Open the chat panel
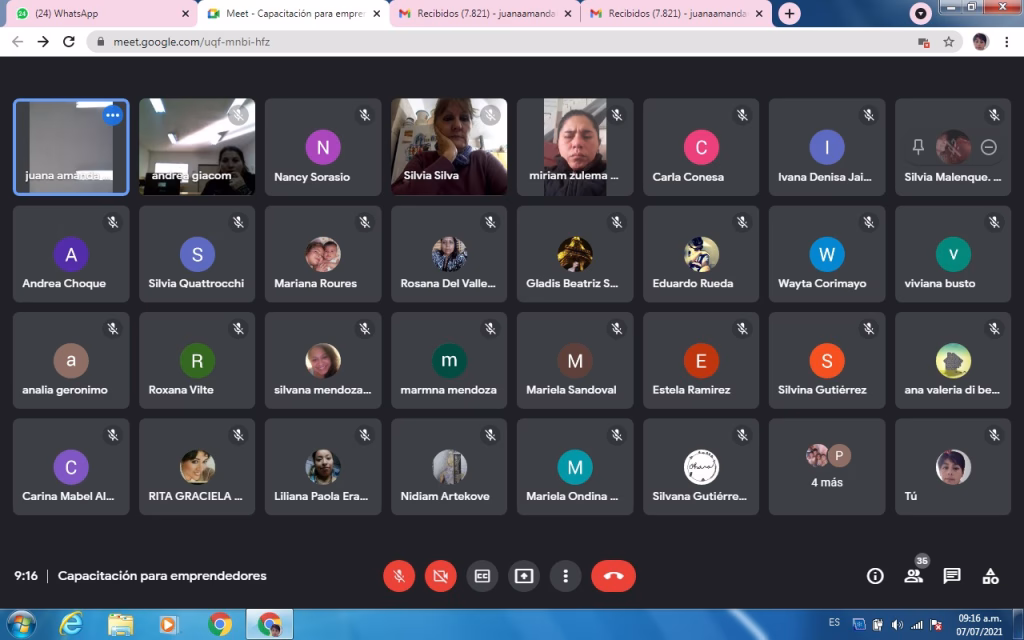Screen dimensions: 1024x640 coord(952,576)
